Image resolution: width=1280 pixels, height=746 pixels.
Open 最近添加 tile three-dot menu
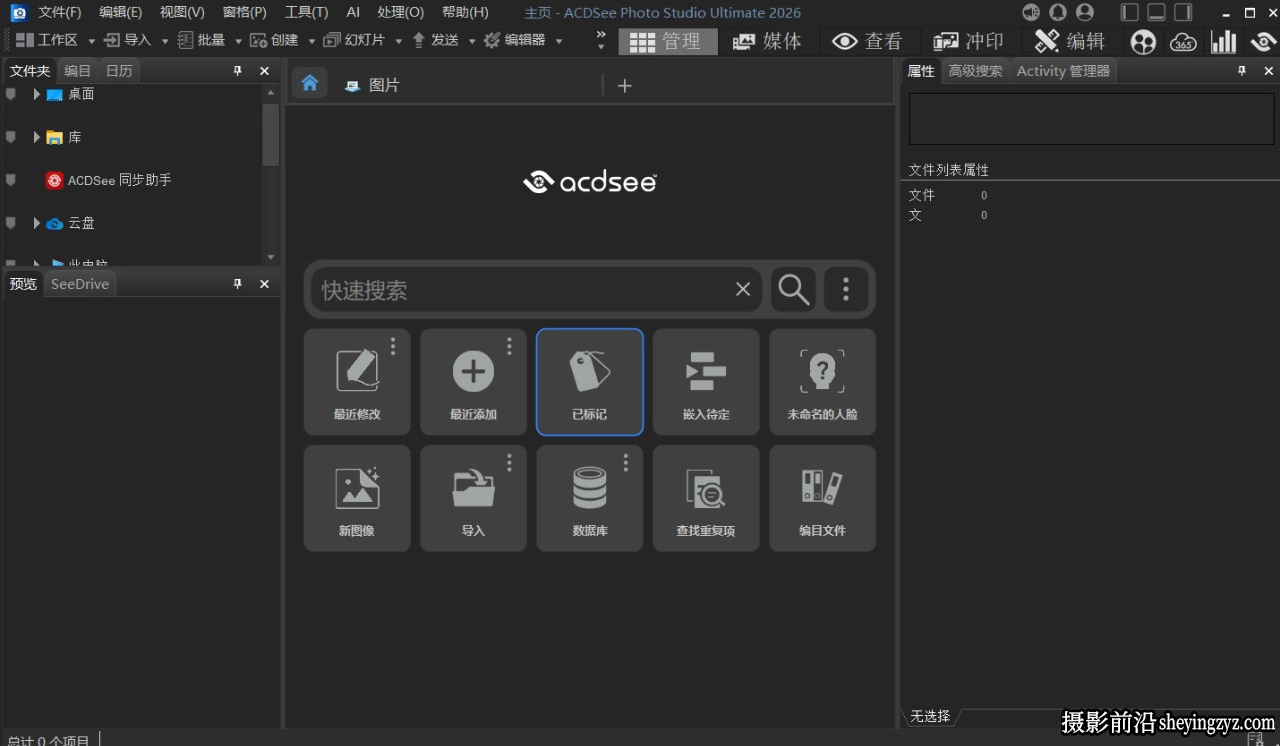pos(509,346)
